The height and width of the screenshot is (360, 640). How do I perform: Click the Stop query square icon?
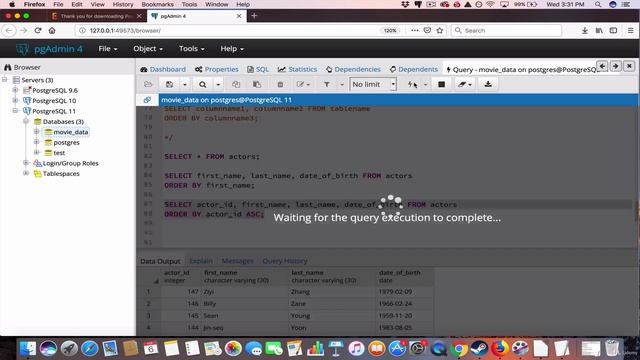click(441, 84)
